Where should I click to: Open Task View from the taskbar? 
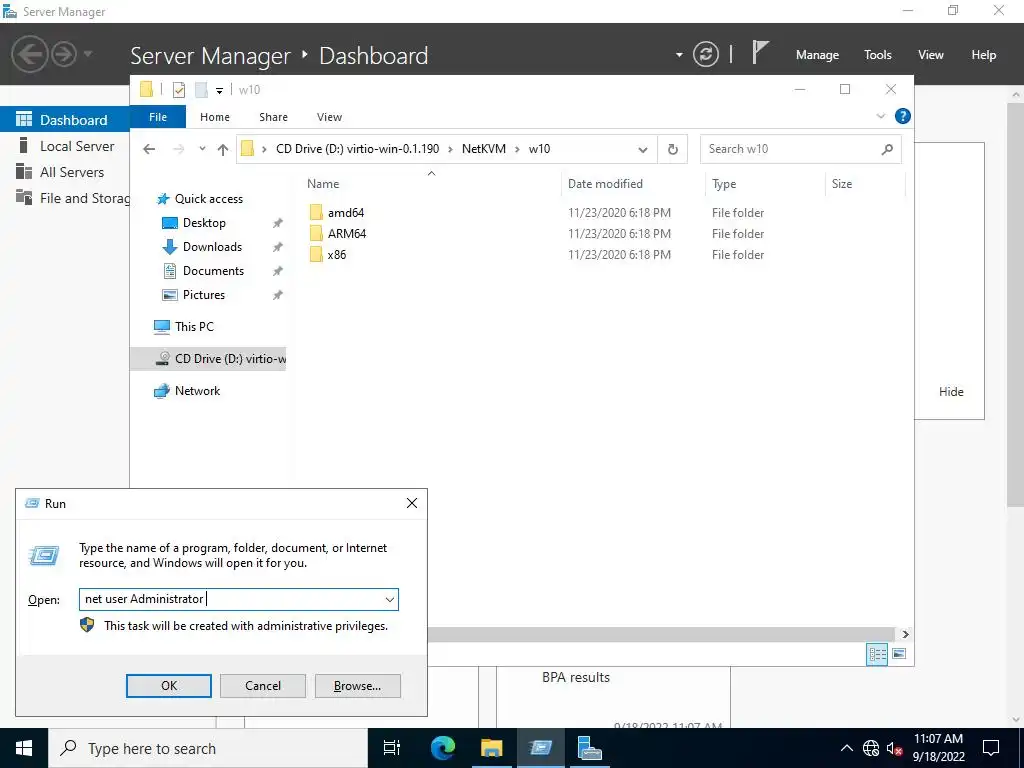392,748
